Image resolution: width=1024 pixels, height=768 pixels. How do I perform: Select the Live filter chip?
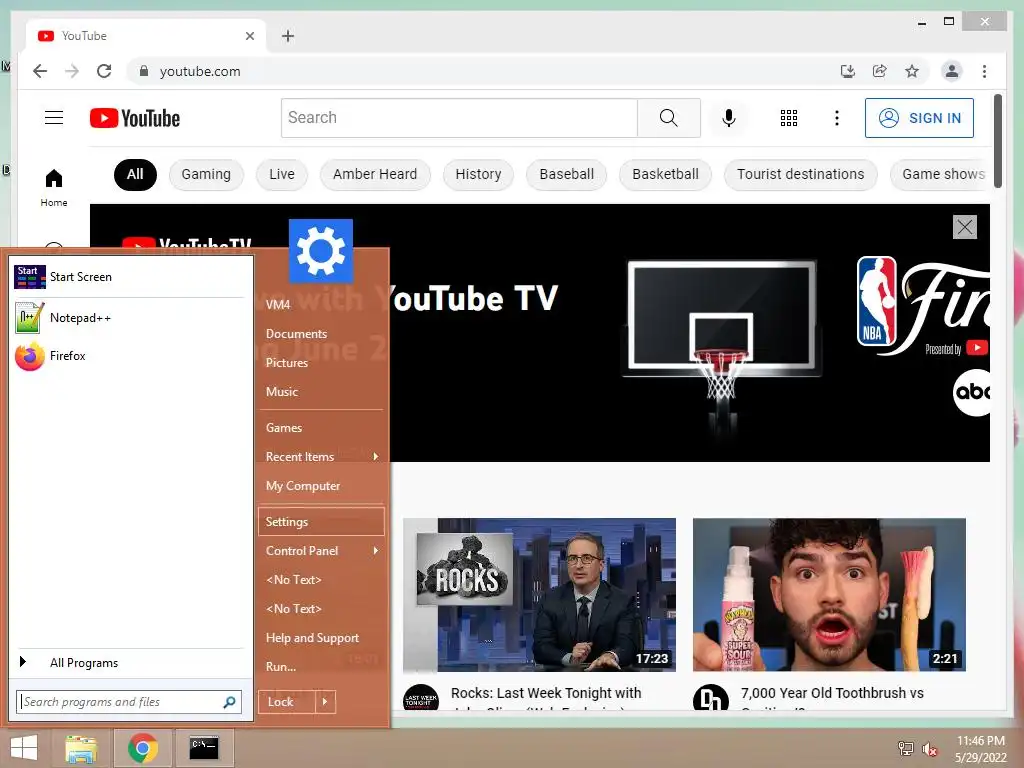click(282, 174)
